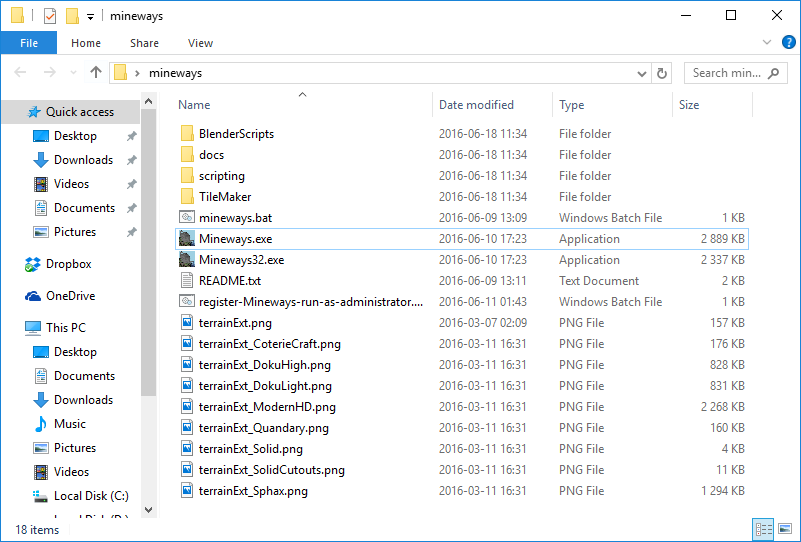
Task: Click the mineways.bat batch file icon
Action: (x=187, y=218)
